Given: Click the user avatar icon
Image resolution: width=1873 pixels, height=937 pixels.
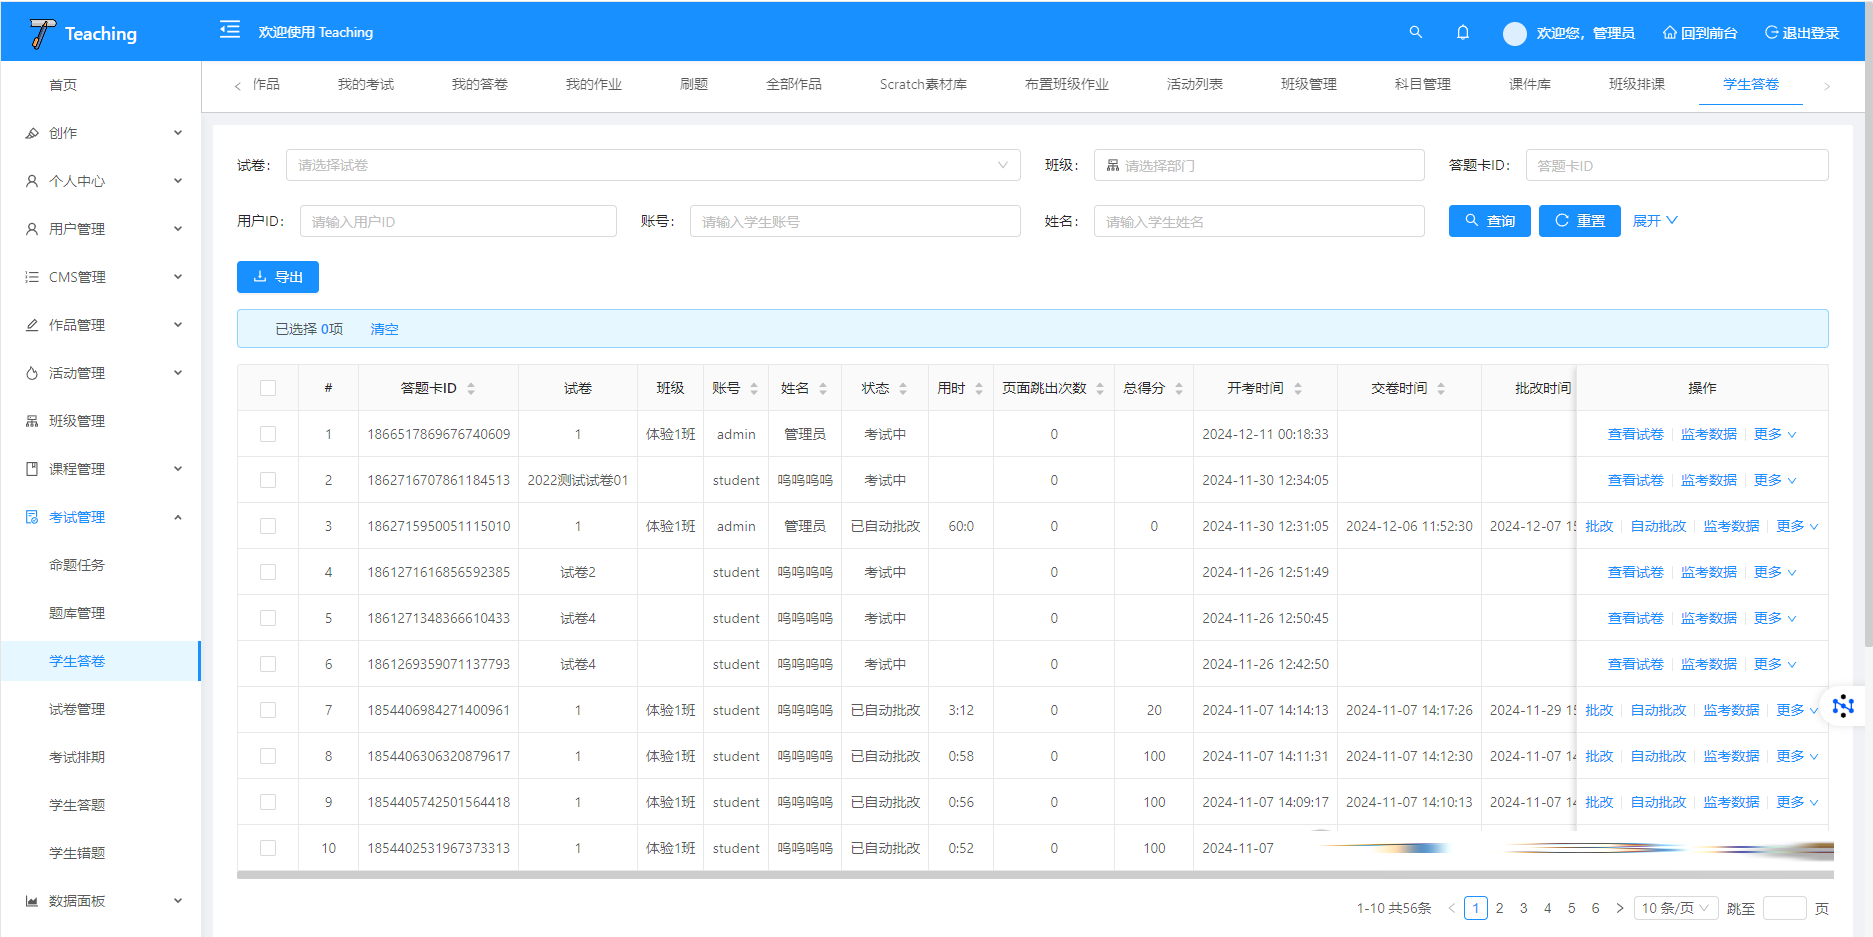Looking at the screenshot, I should pos(1514,33).
